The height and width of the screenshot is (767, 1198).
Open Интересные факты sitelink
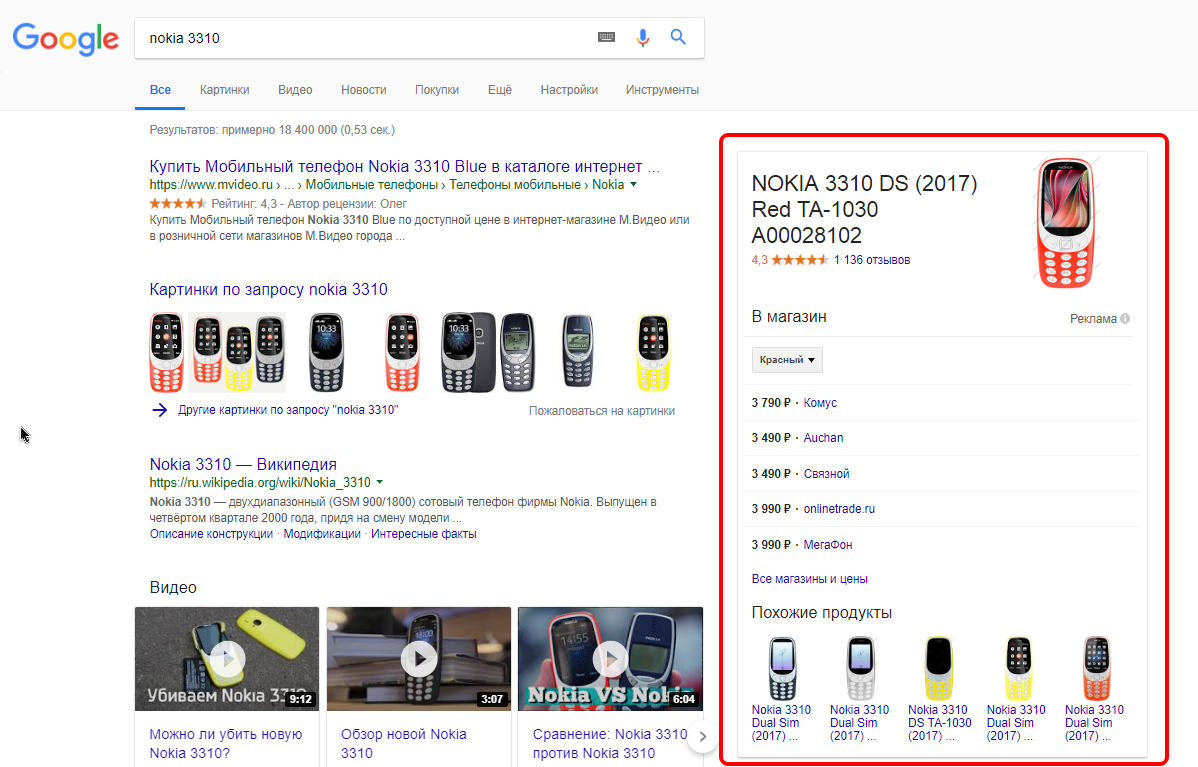pyautogui.click(x=424, y=534)
